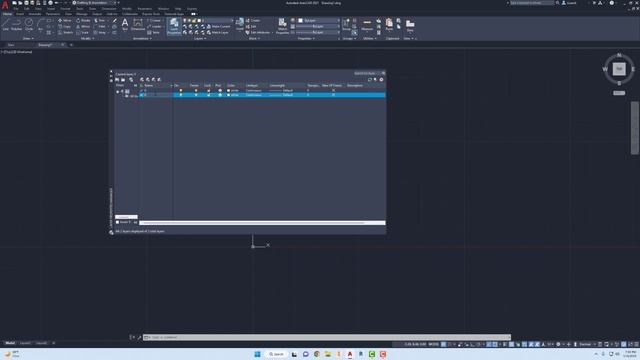Expand the Layers panel flyout
Screen dimensions: 640x360
[x=200, y=38]
